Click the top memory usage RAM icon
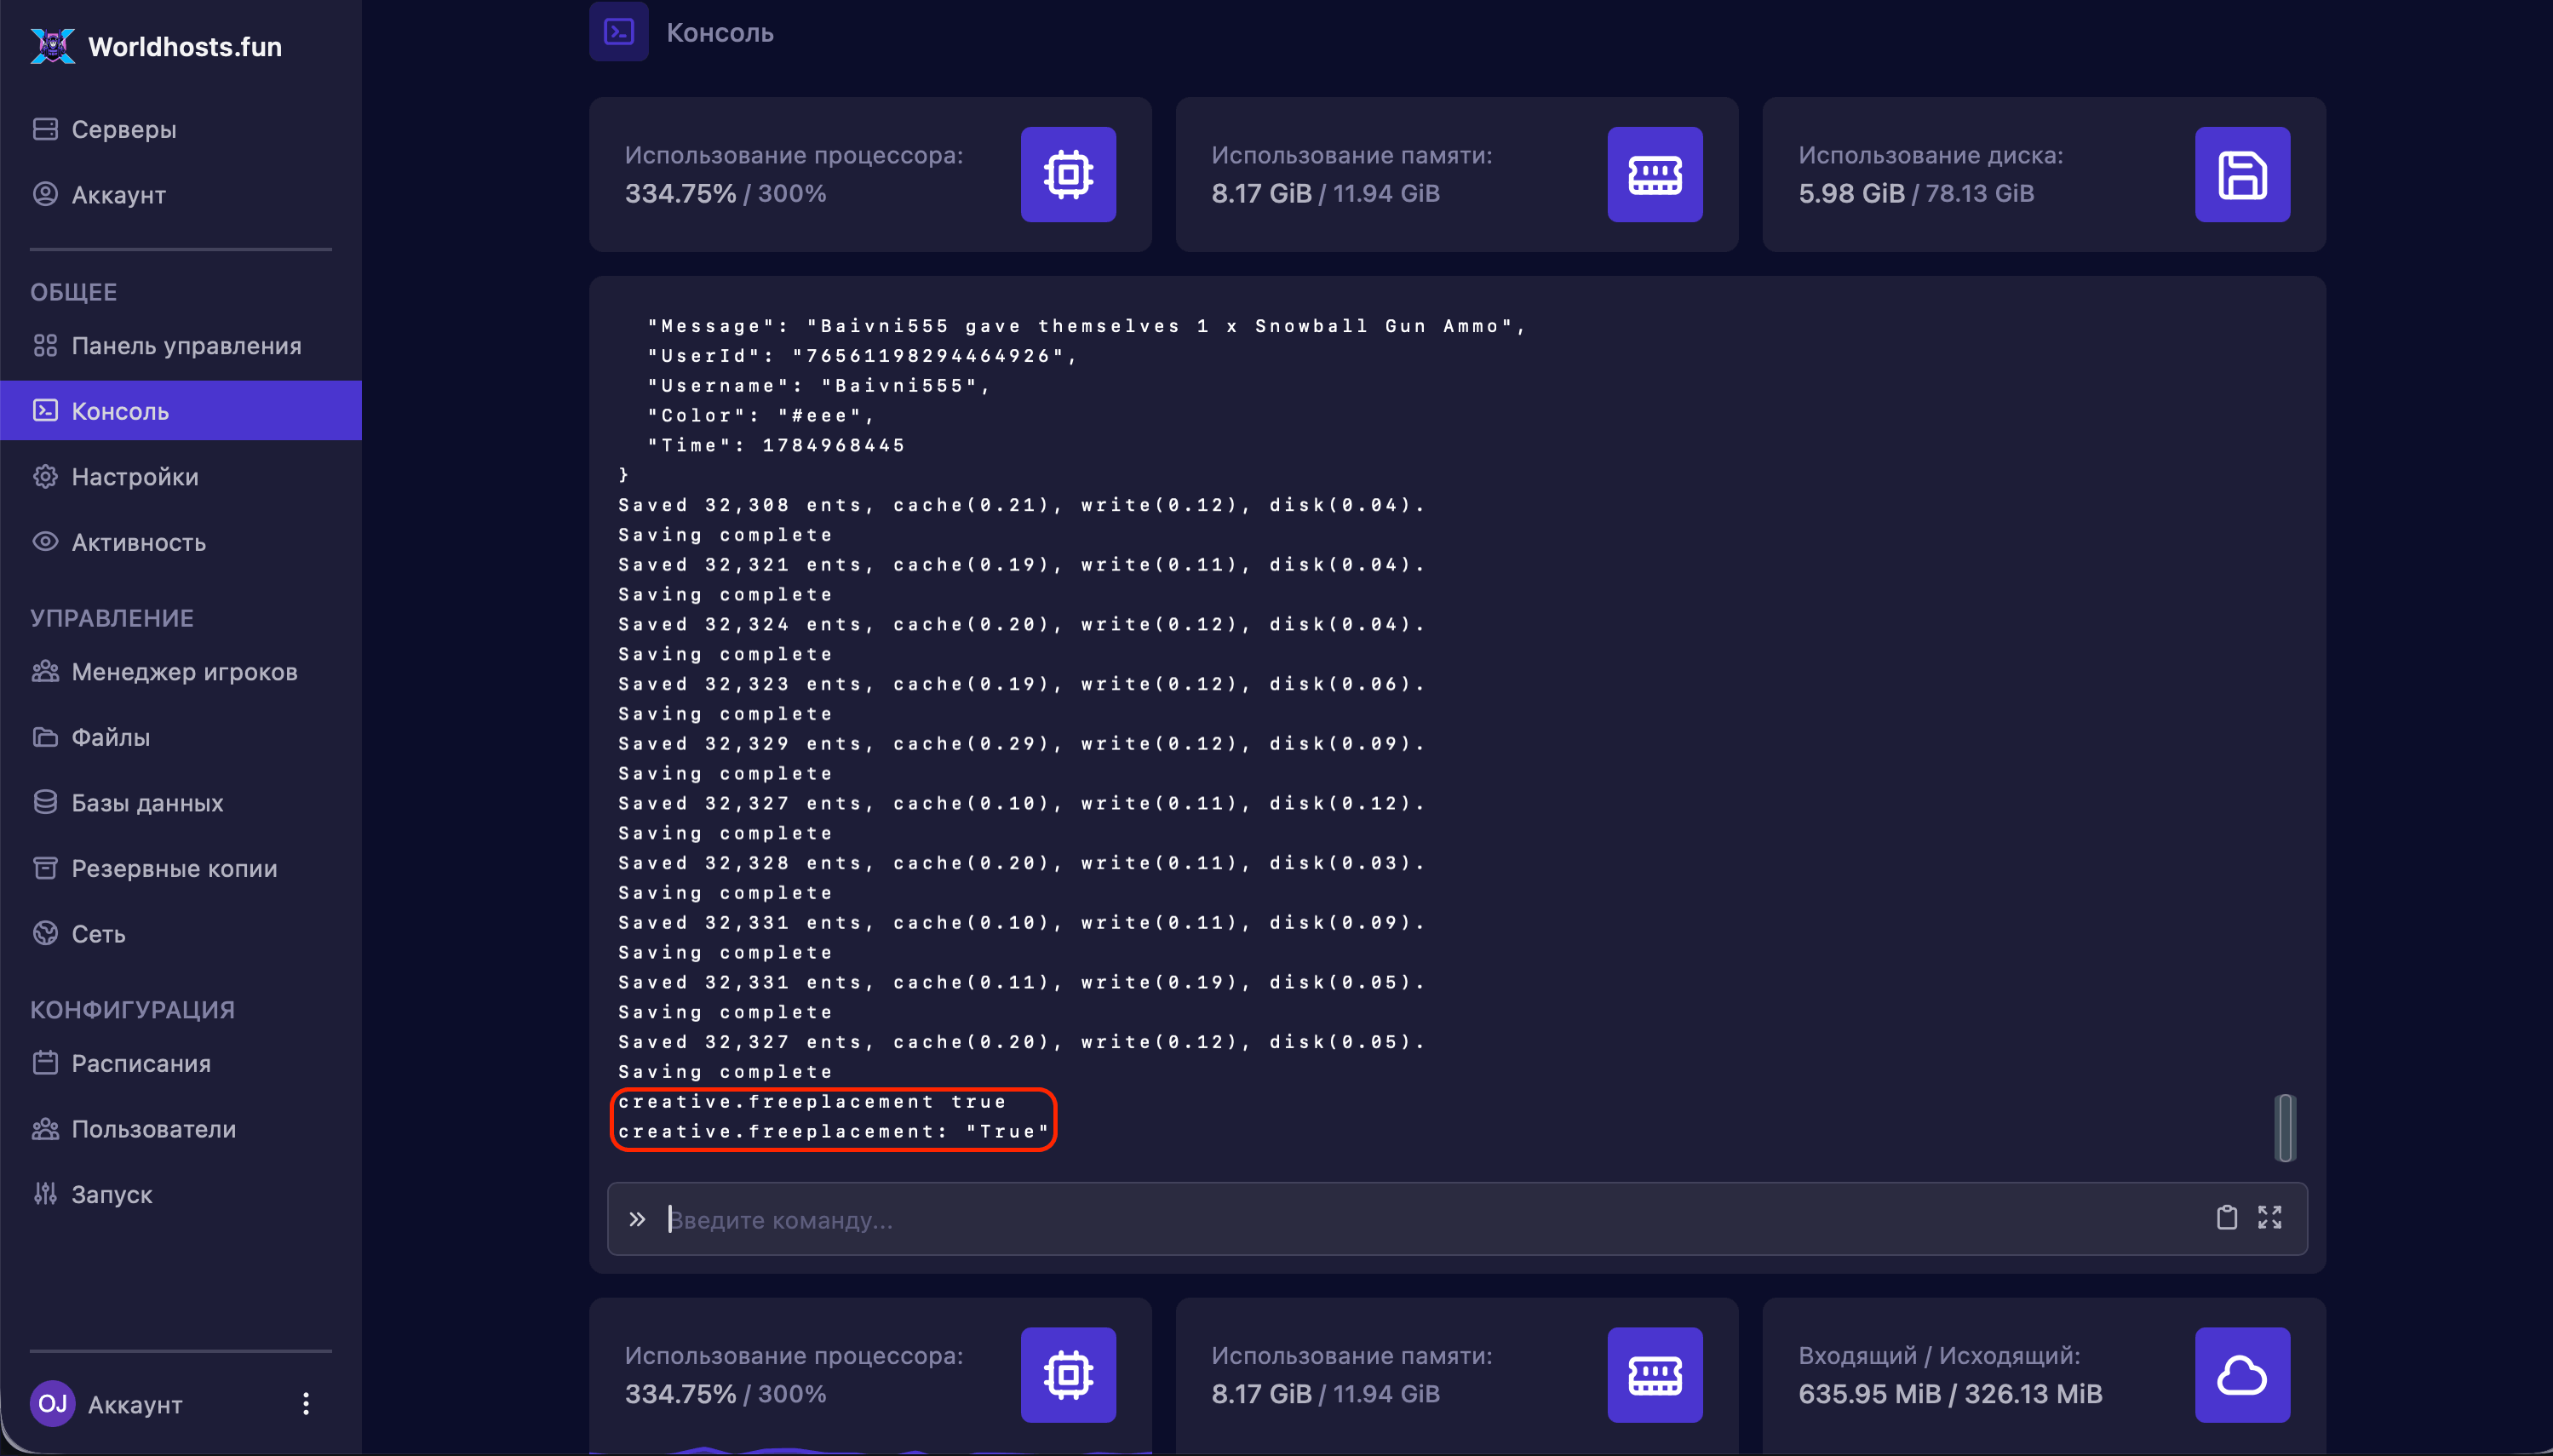Viewport: 2553px width, 1456px height. coord(1655,174)
